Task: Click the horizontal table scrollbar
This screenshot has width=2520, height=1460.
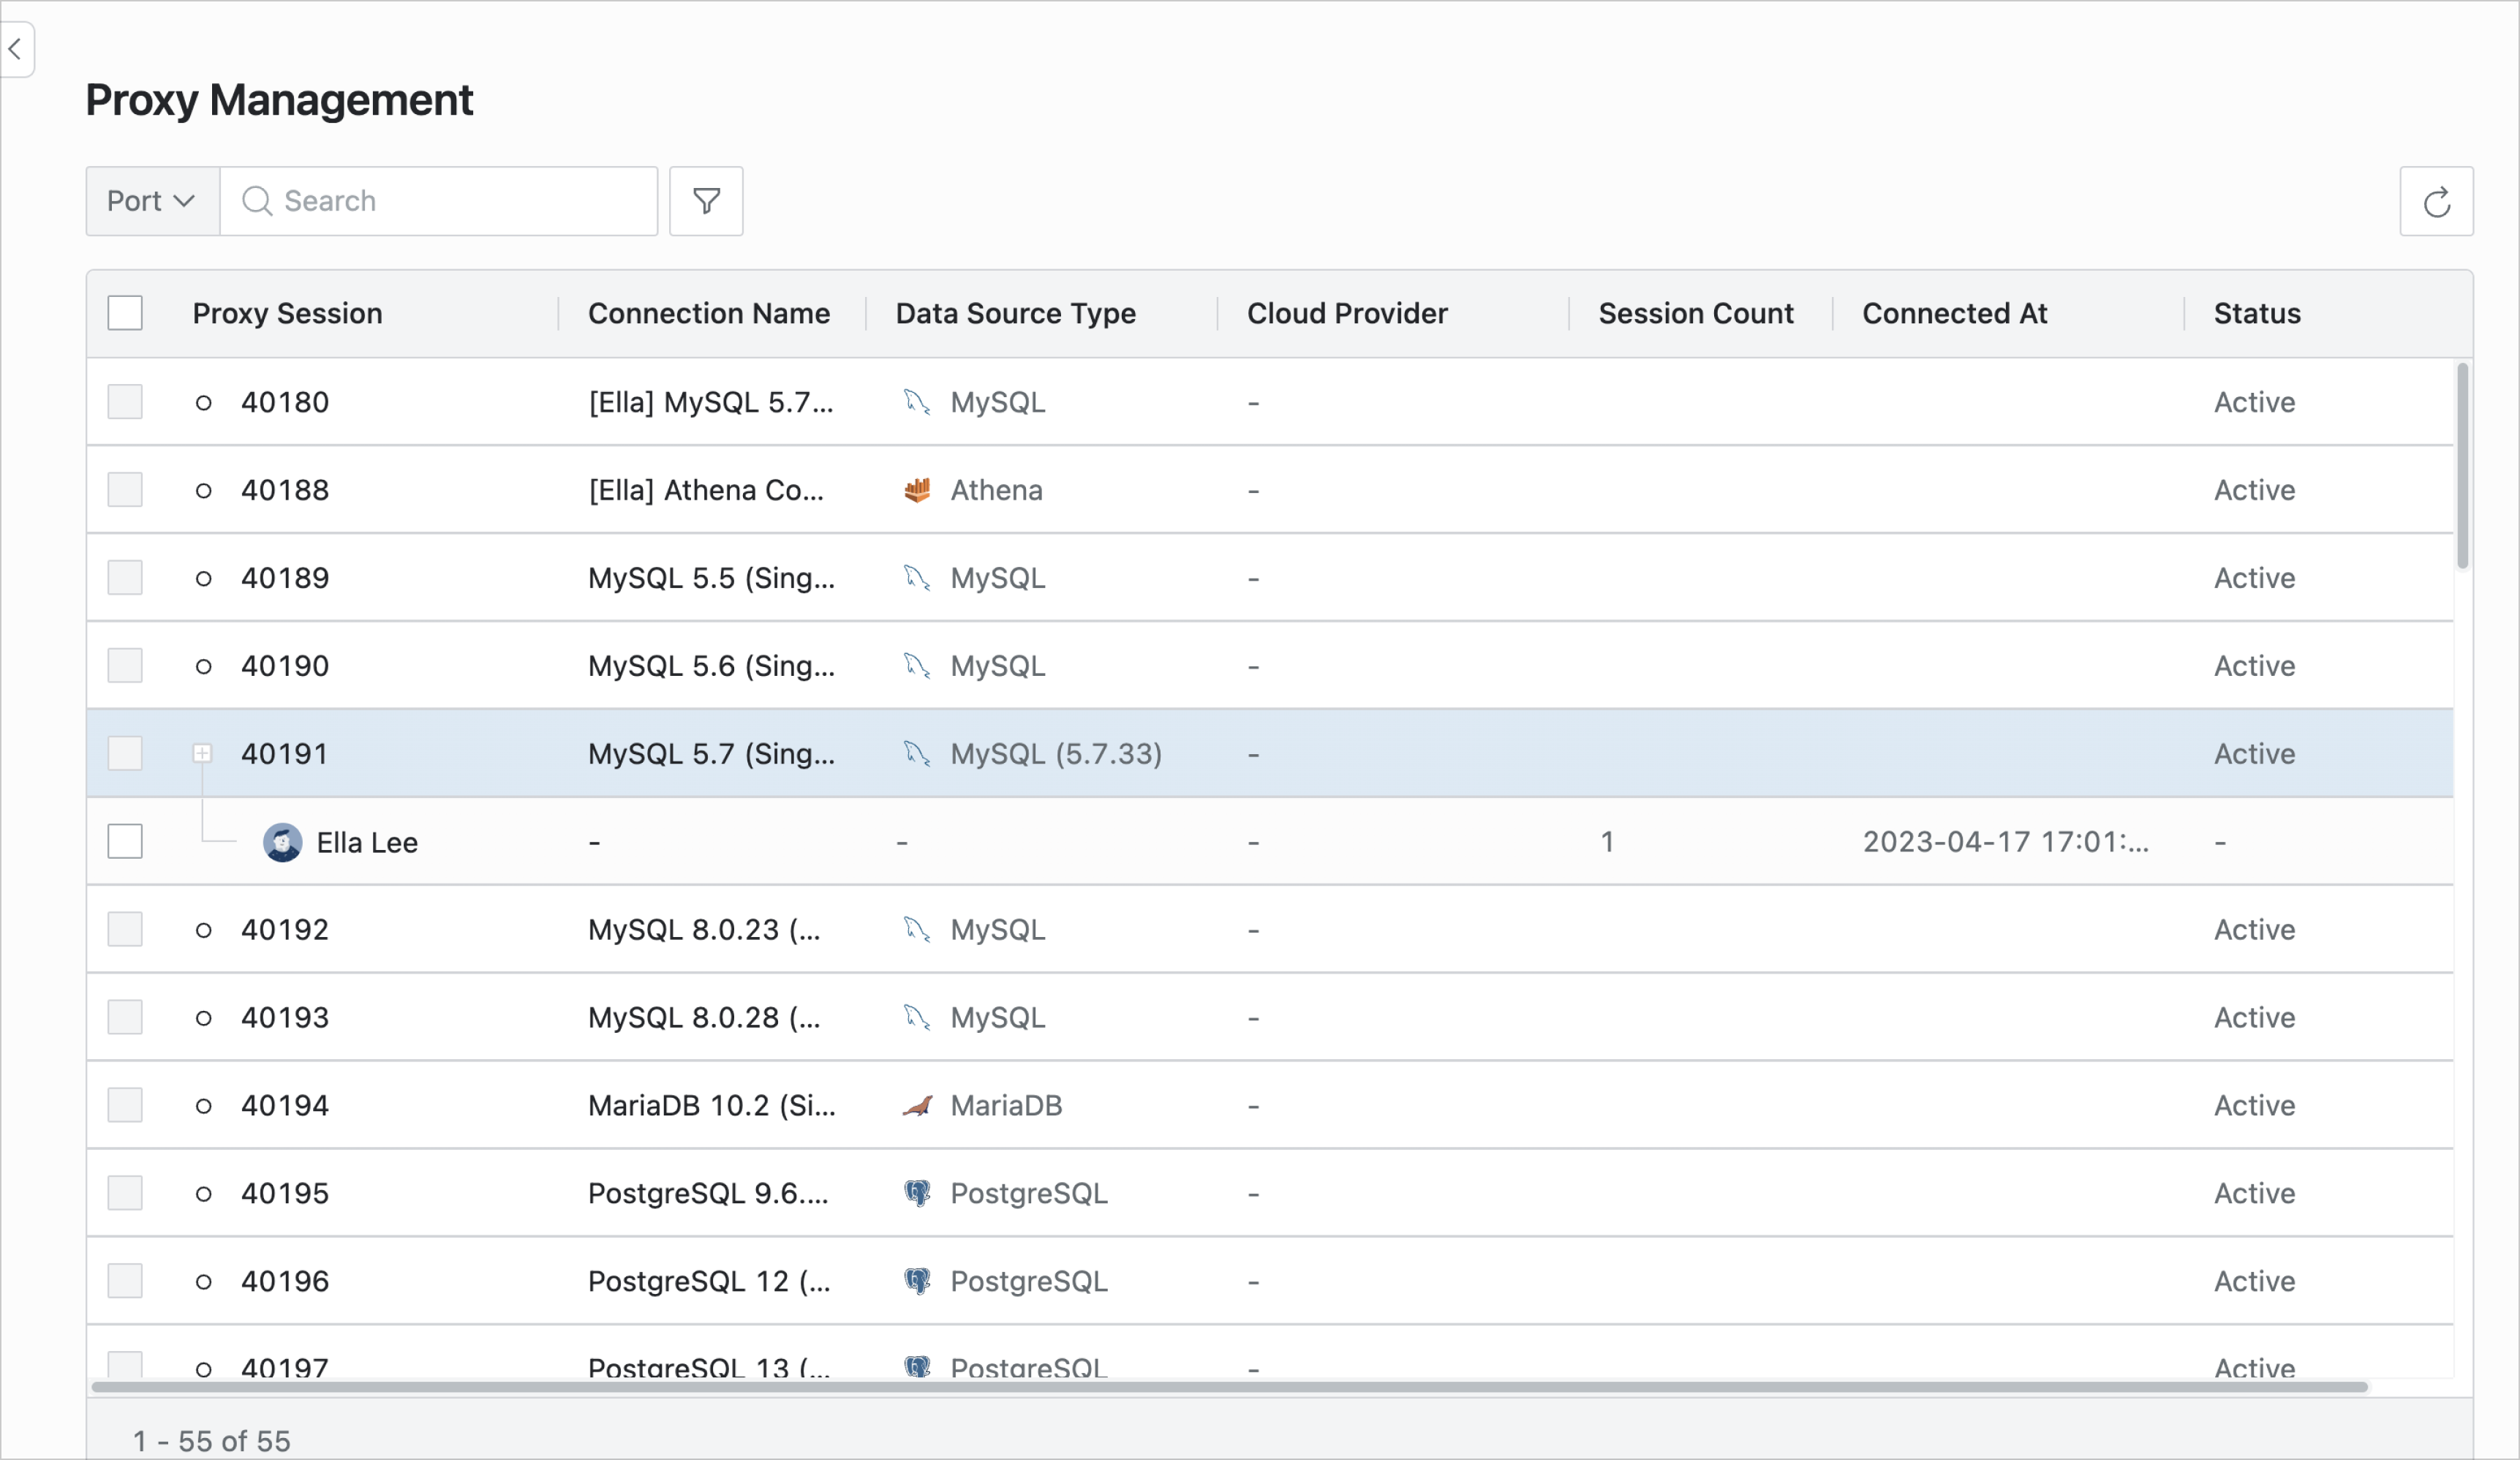Action: 1229,1387
